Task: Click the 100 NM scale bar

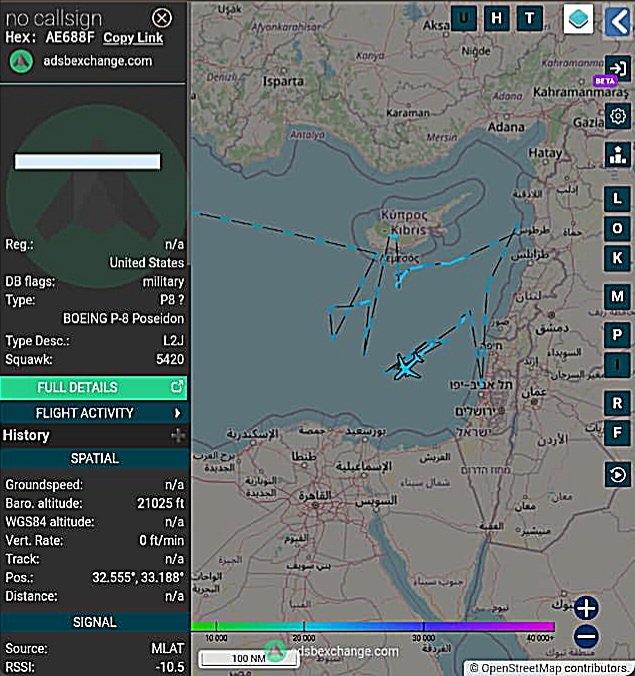Action: (x=248, y=658)
